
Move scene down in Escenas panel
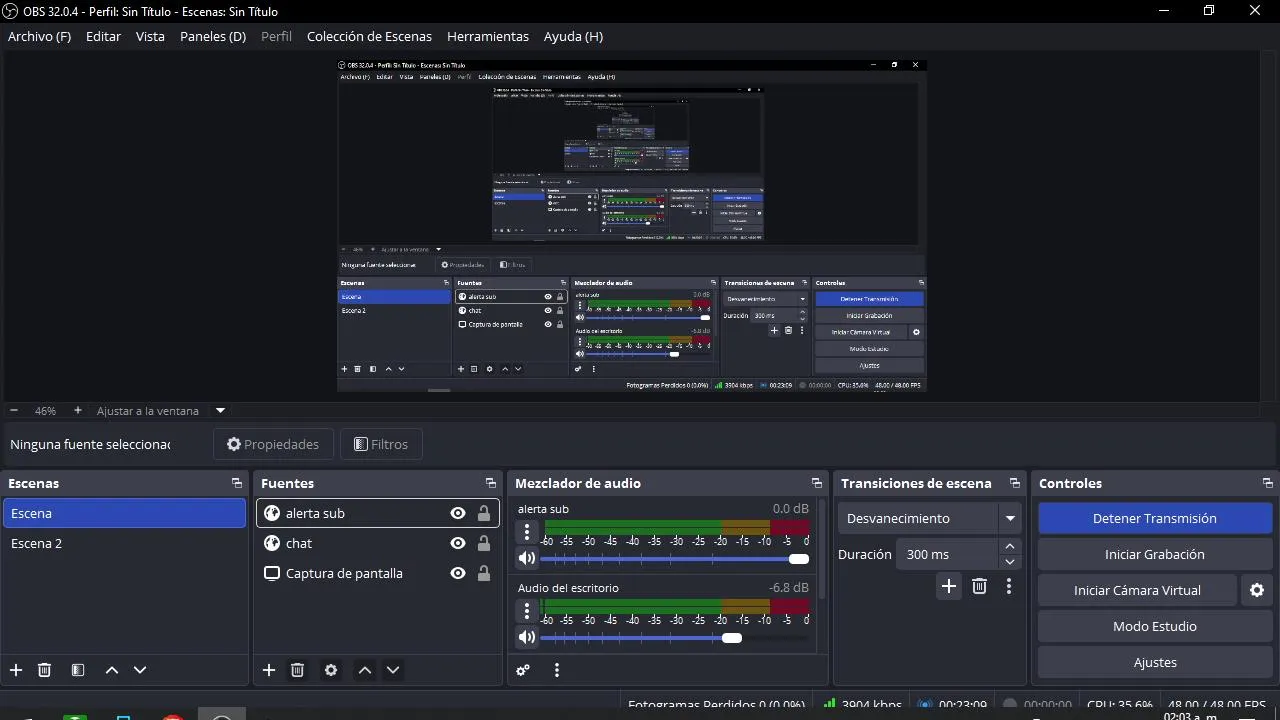[x=140, y=670]
